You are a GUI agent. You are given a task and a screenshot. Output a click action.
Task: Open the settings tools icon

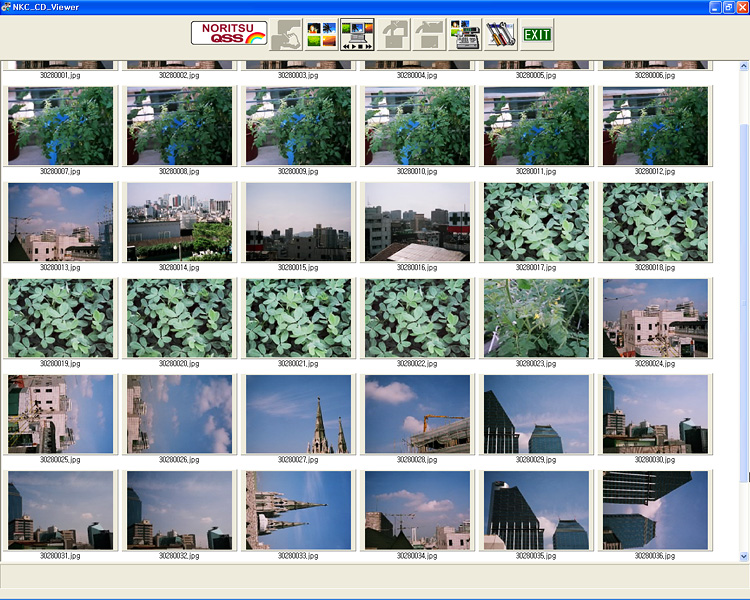(499, 34)
